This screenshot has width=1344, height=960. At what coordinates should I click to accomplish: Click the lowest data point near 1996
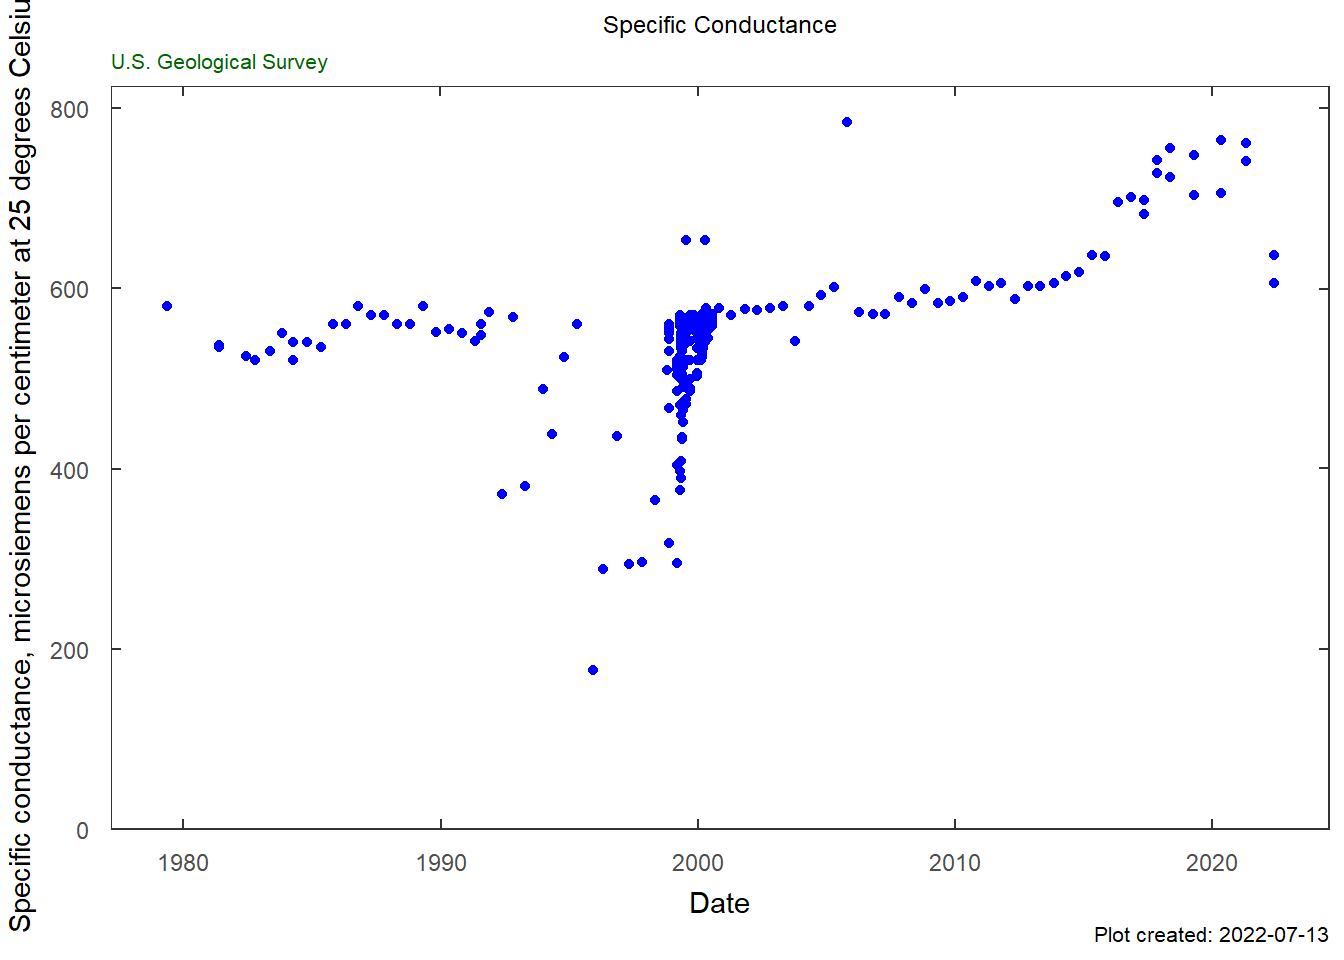(x=593, y=670)
